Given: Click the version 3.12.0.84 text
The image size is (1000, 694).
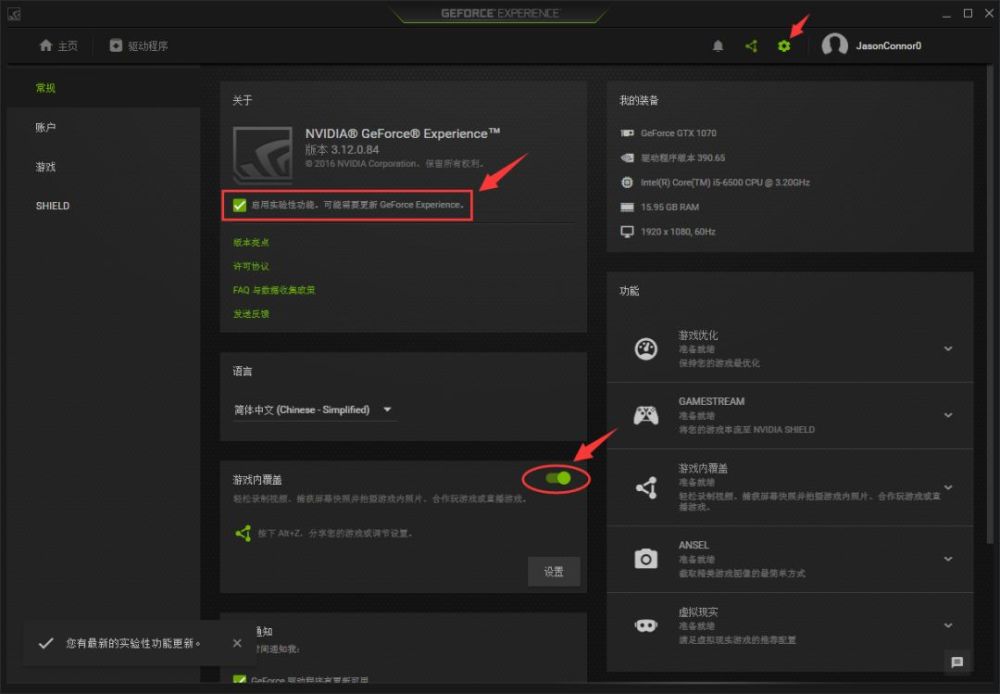Looking at the screenshot, I should tap(342, 150).
